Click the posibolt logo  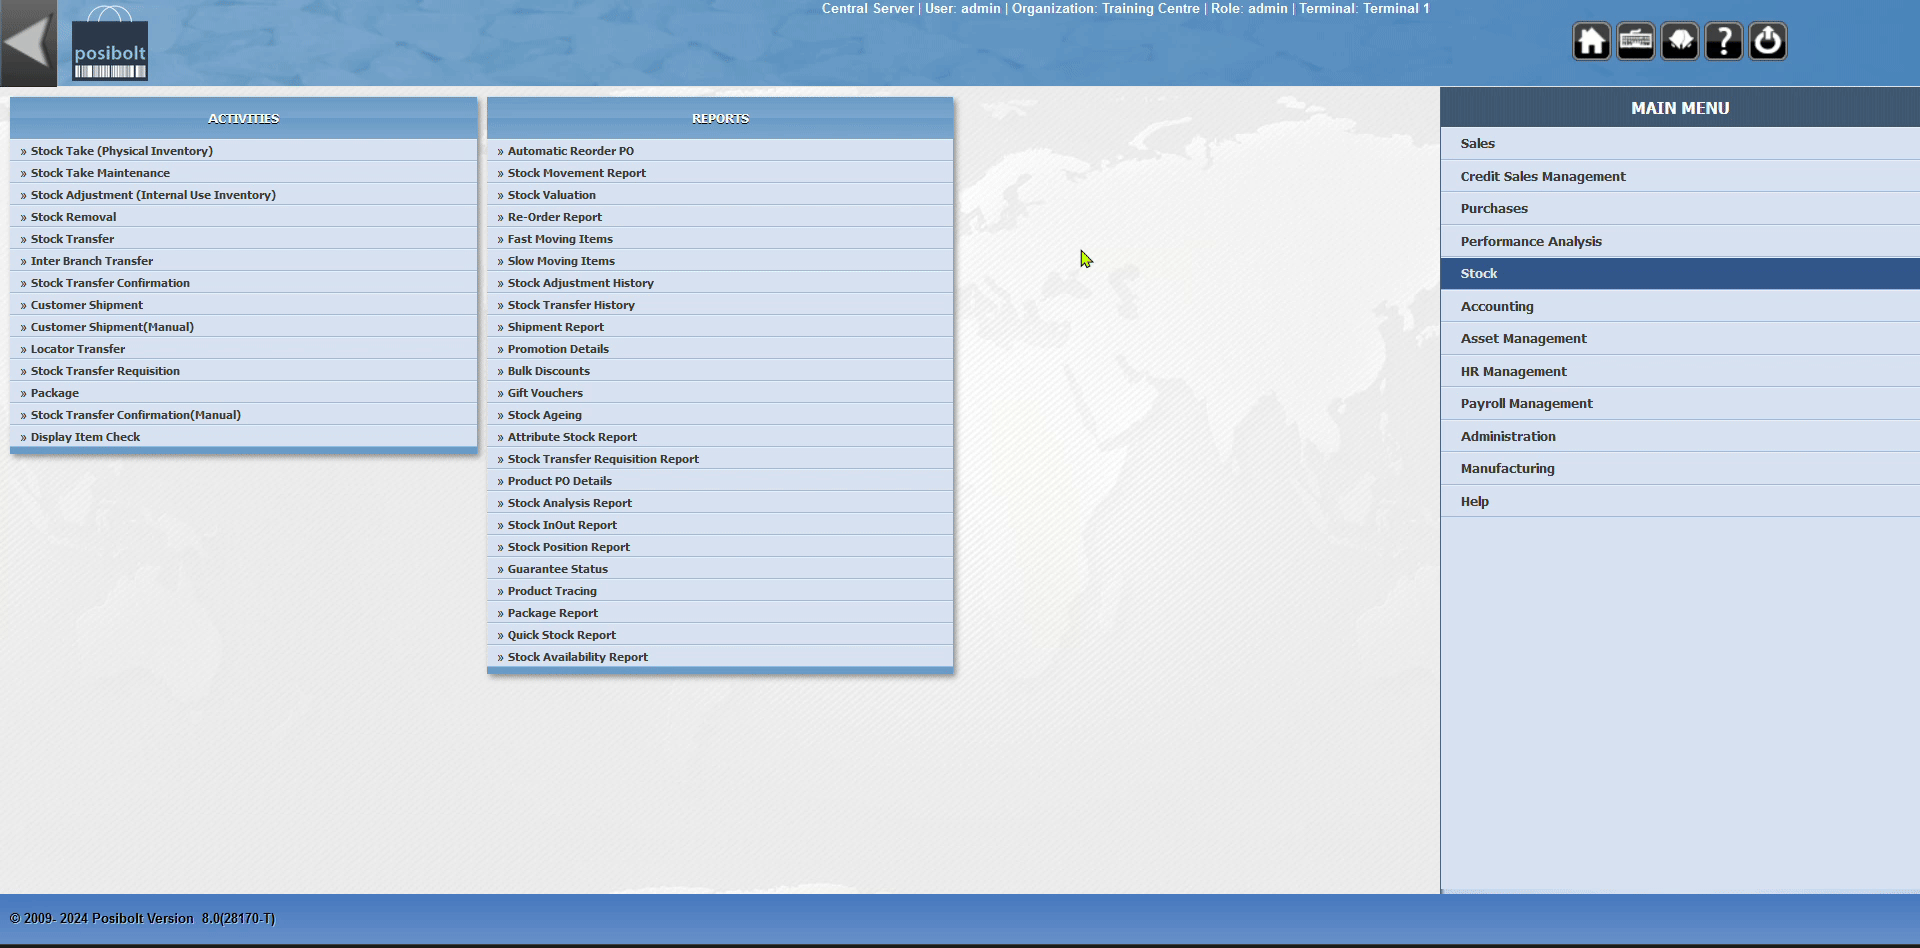110,44
